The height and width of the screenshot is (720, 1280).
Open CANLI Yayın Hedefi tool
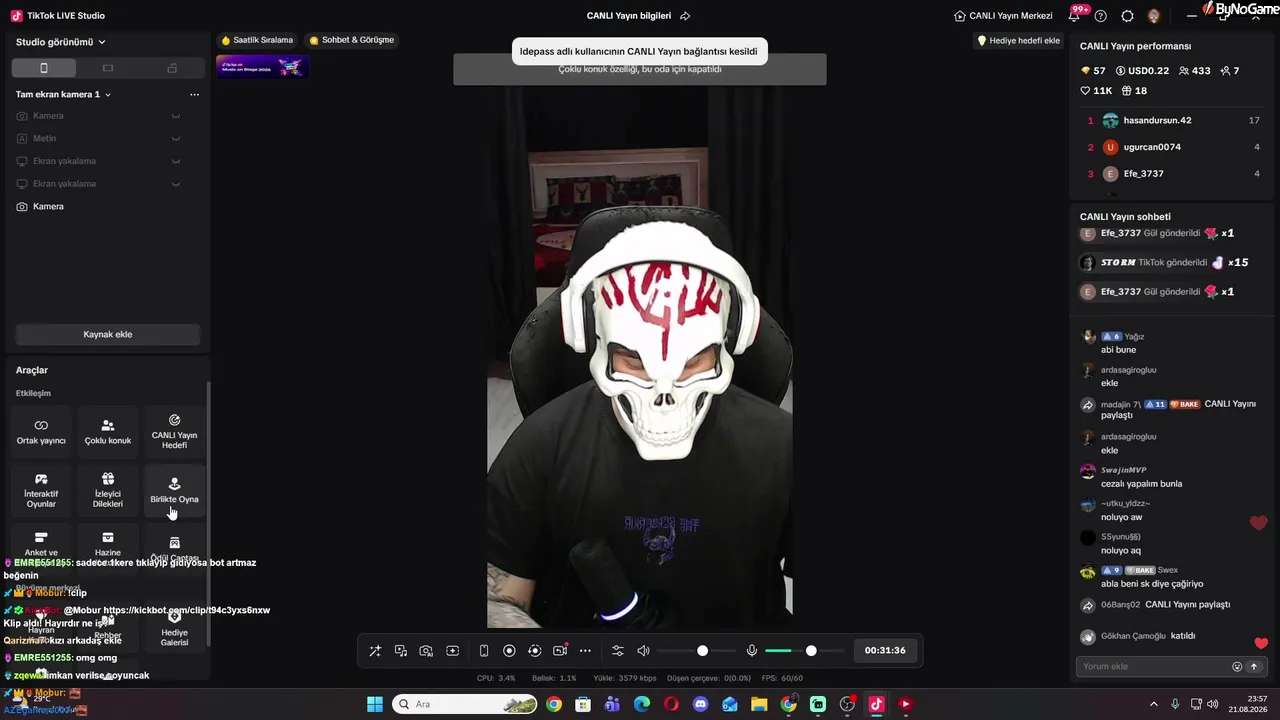[x=174, y=431]
